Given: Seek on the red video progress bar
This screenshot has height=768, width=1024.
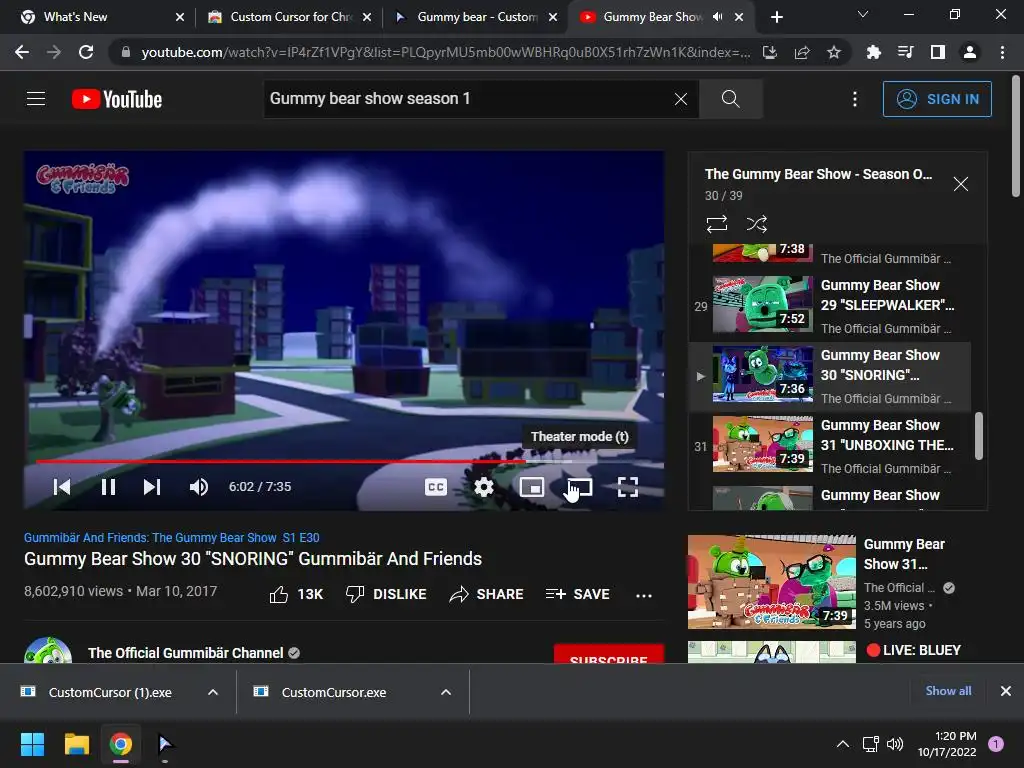Looking at the screenshot, I should (x=281, y=461).
